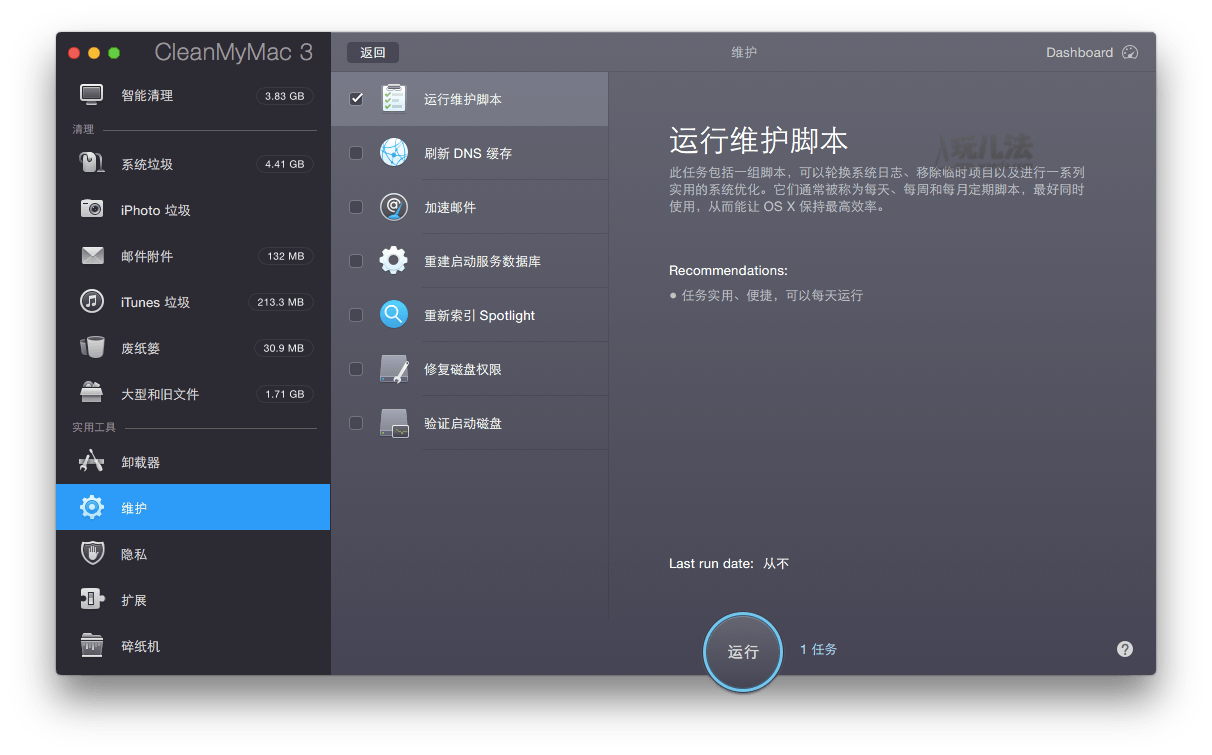This screenshot has width=1212, height=755.
Task: Click the 智能清理 monitor icon
Action: pyautogui.click(x=92, y=95)
